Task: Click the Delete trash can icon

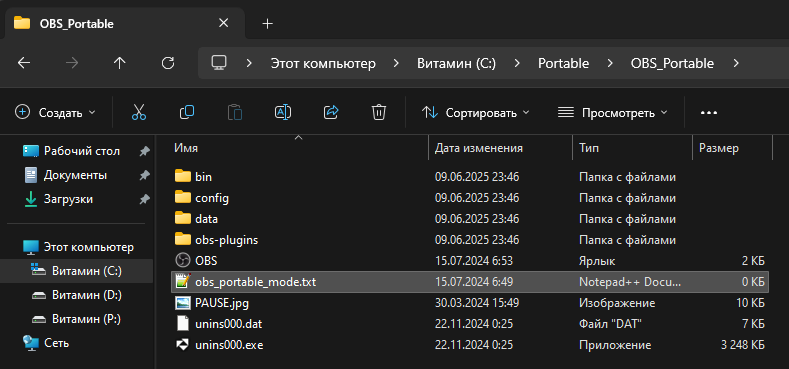Action: point(378,112)
